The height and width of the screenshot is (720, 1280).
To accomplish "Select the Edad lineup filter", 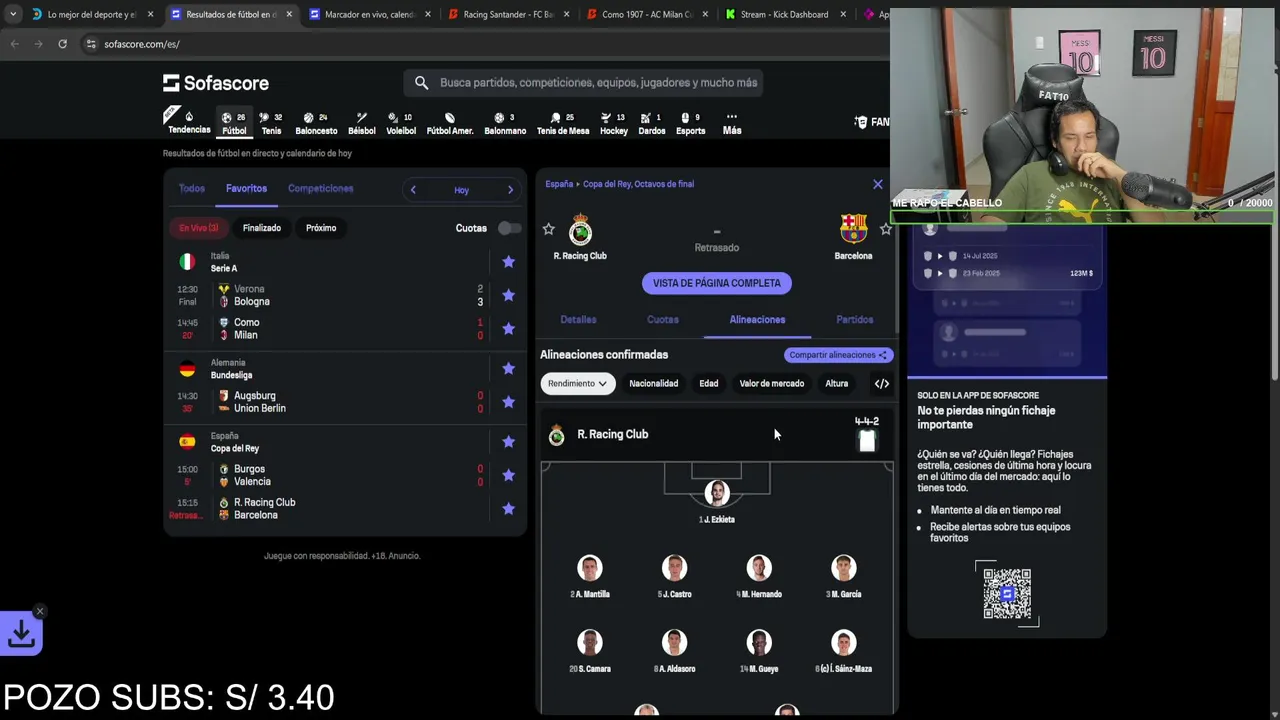I will (x=708, y=383).
